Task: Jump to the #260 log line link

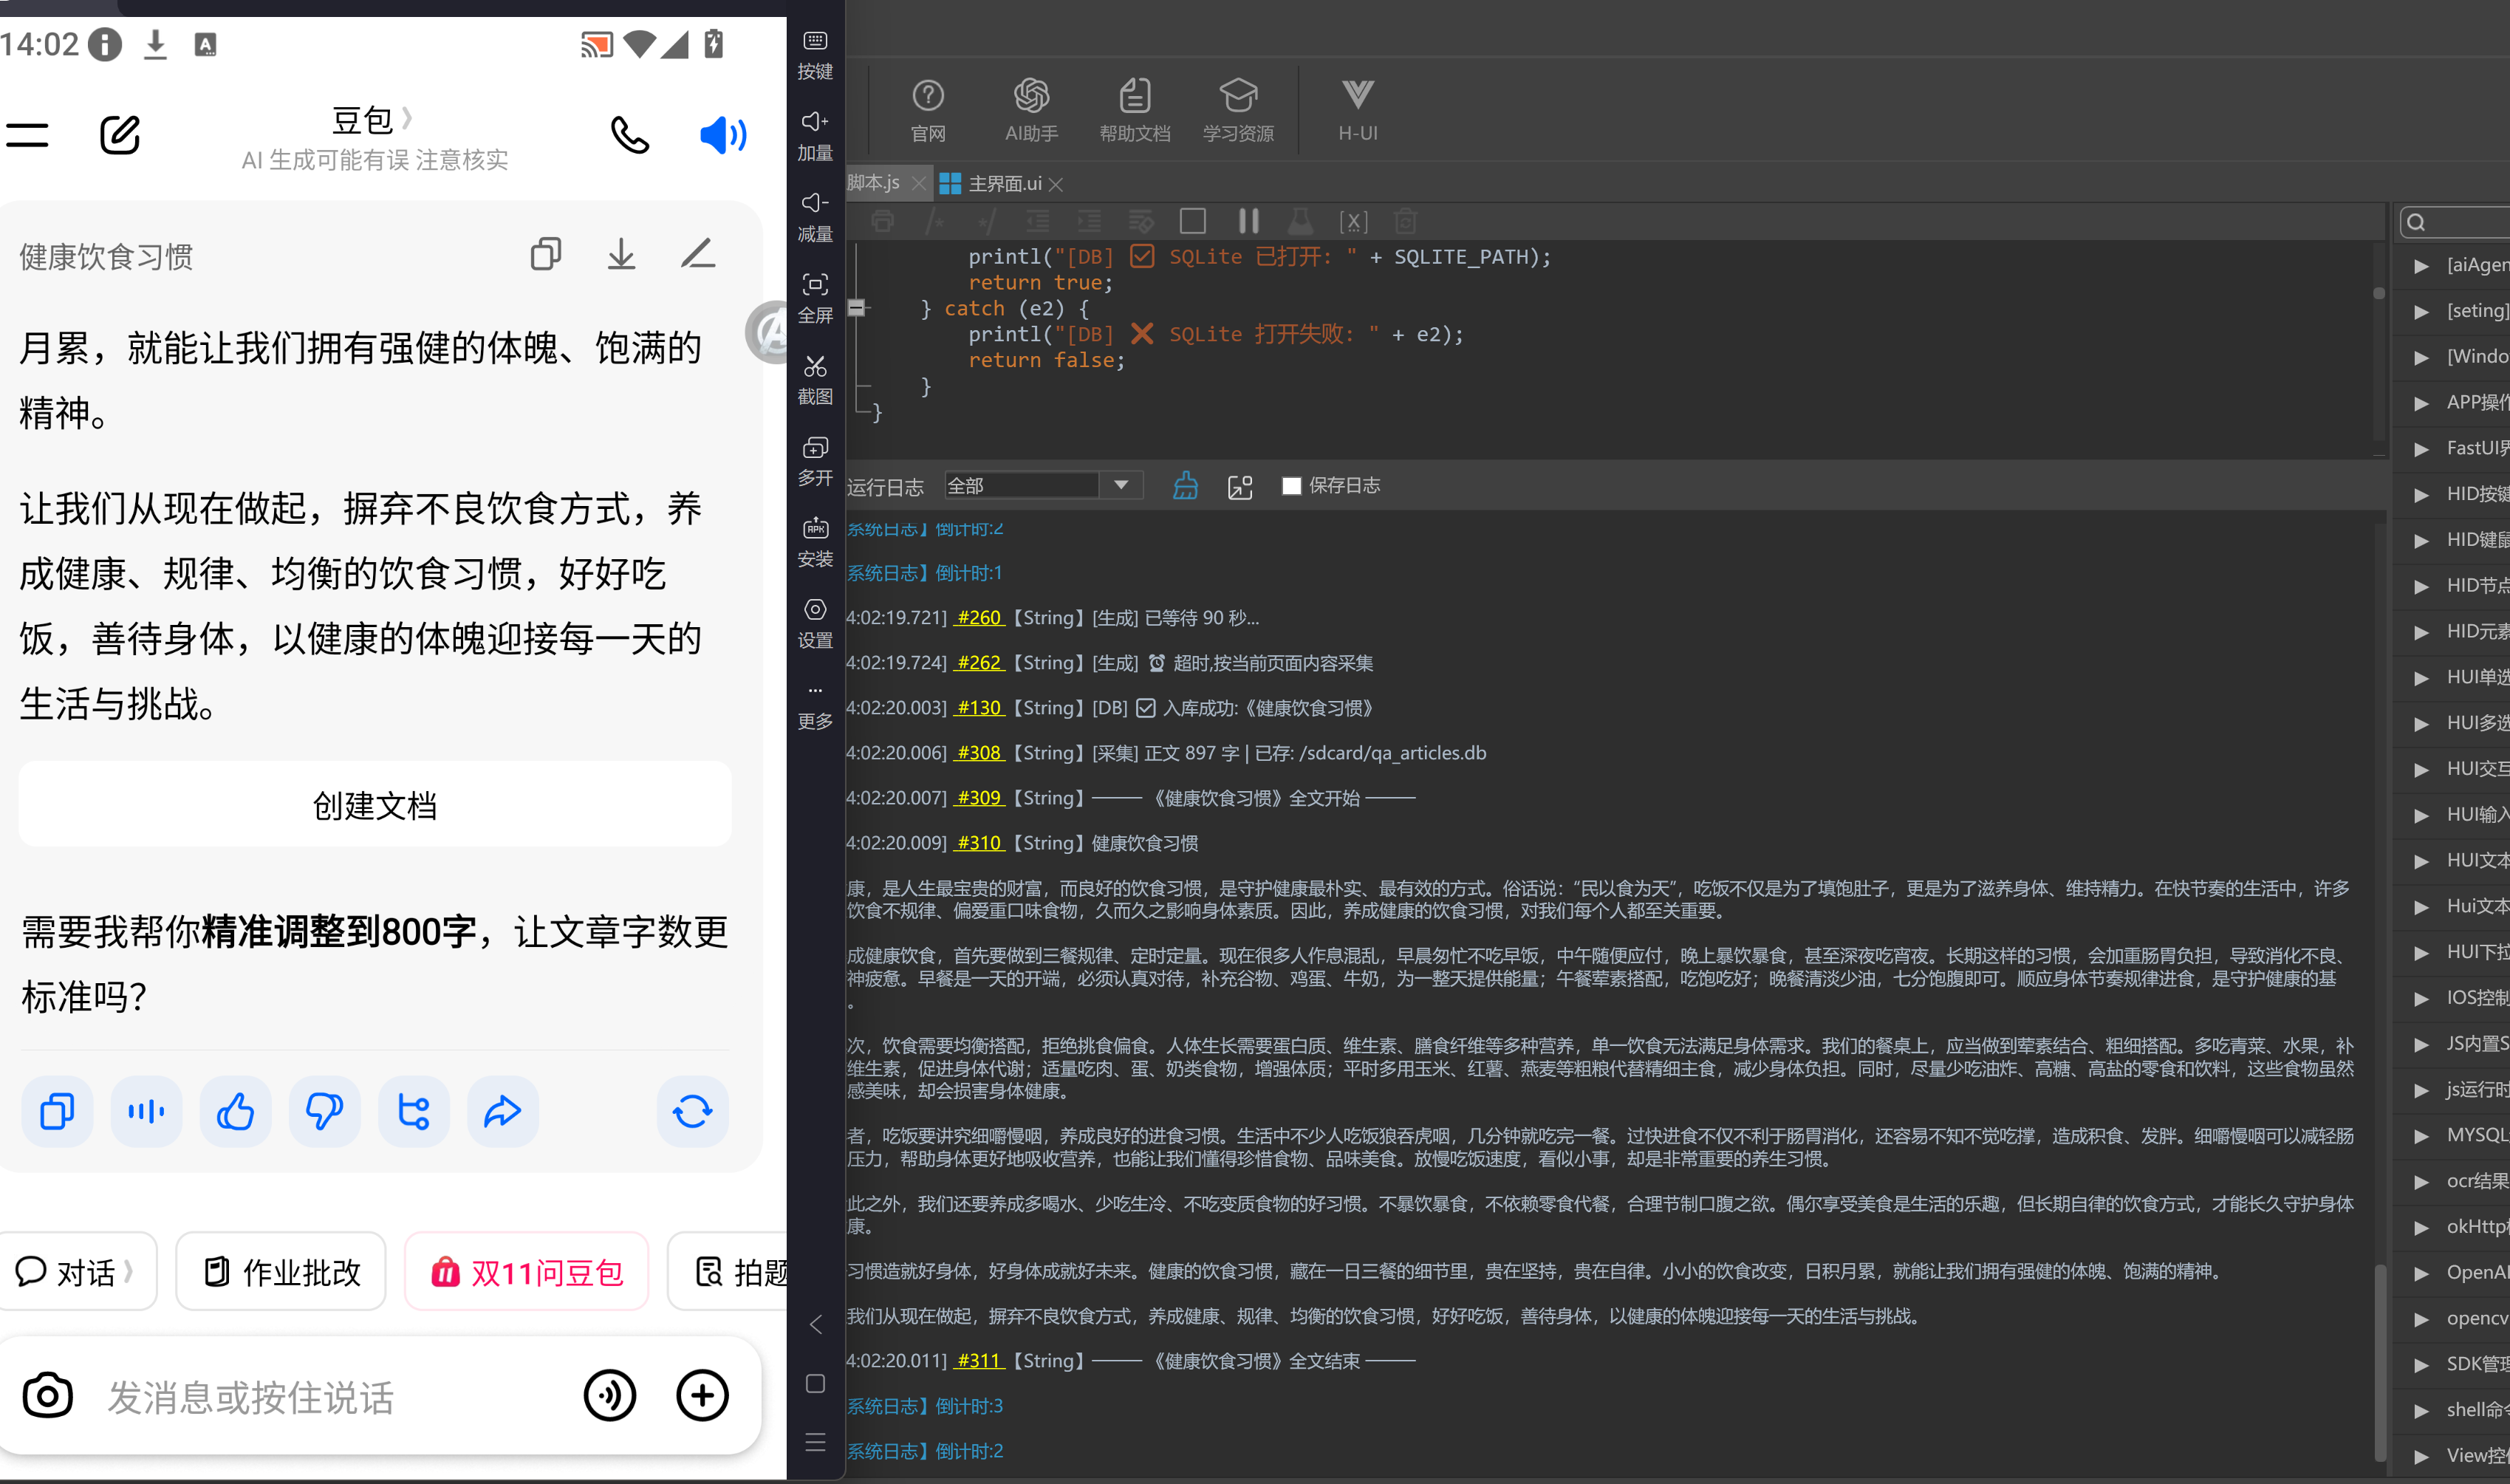Action: pyautogui.click(x=979, y=618)
